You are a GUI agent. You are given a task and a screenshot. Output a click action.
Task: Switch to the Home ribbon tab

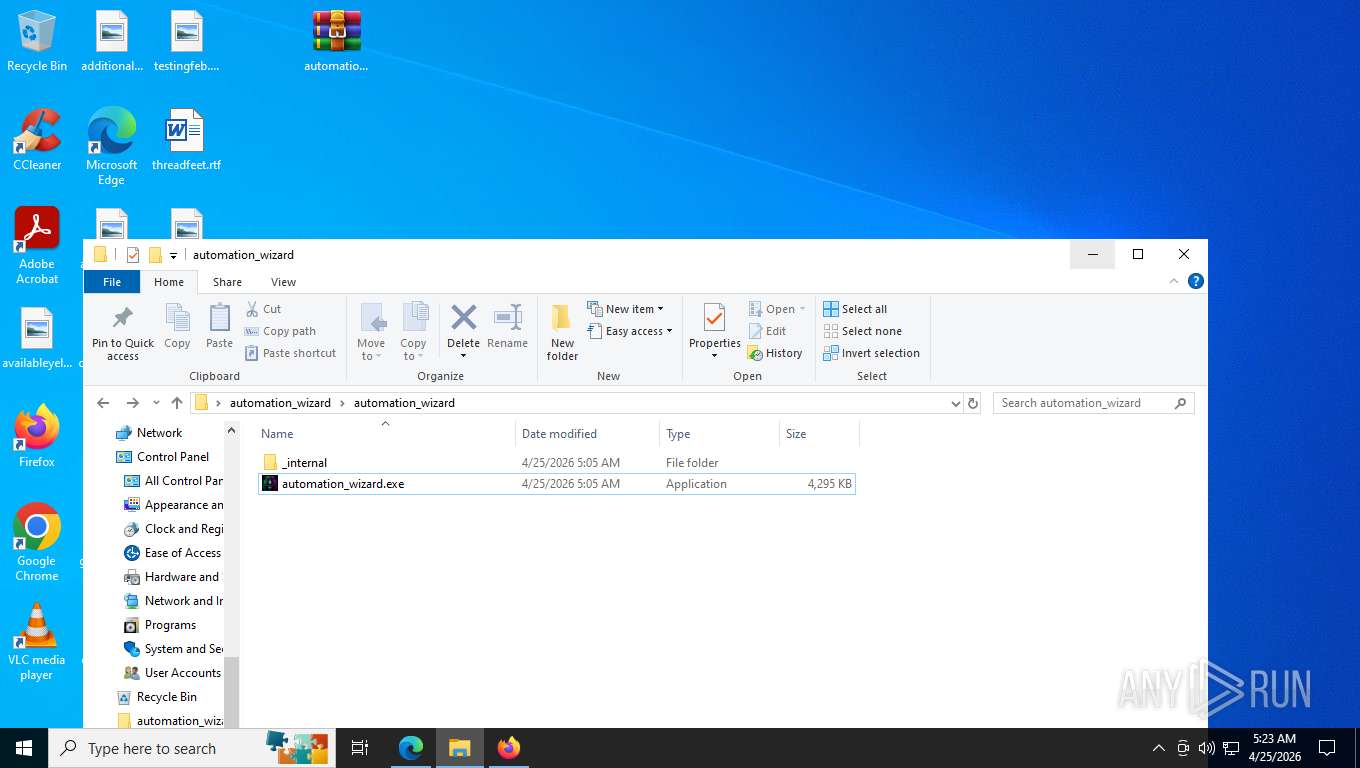pos(169,282)
